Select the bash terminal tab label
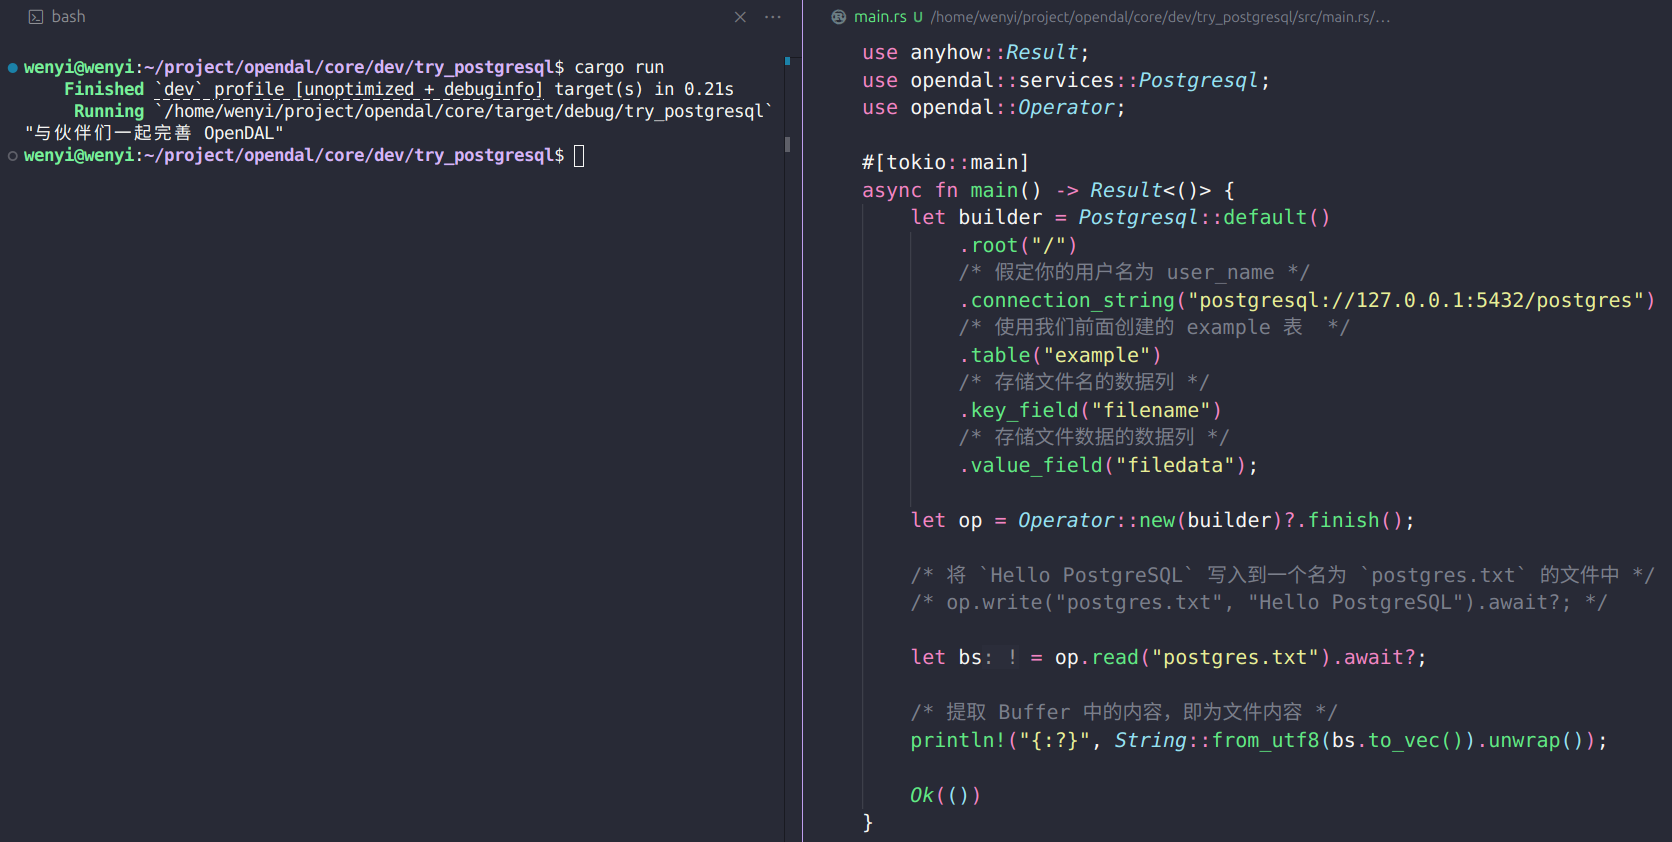1672x842 pixels. (68, 17)
